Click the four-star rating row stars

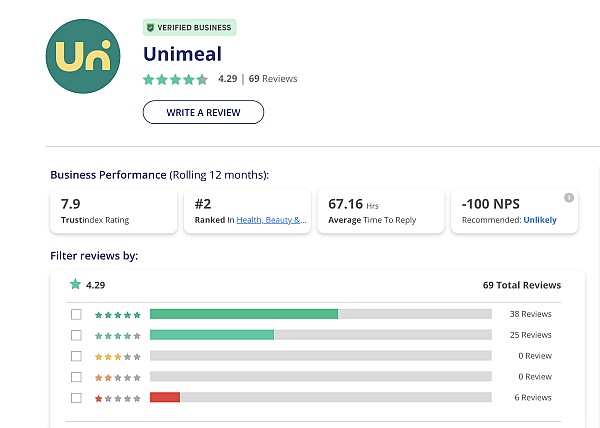[x=118, y=335]
